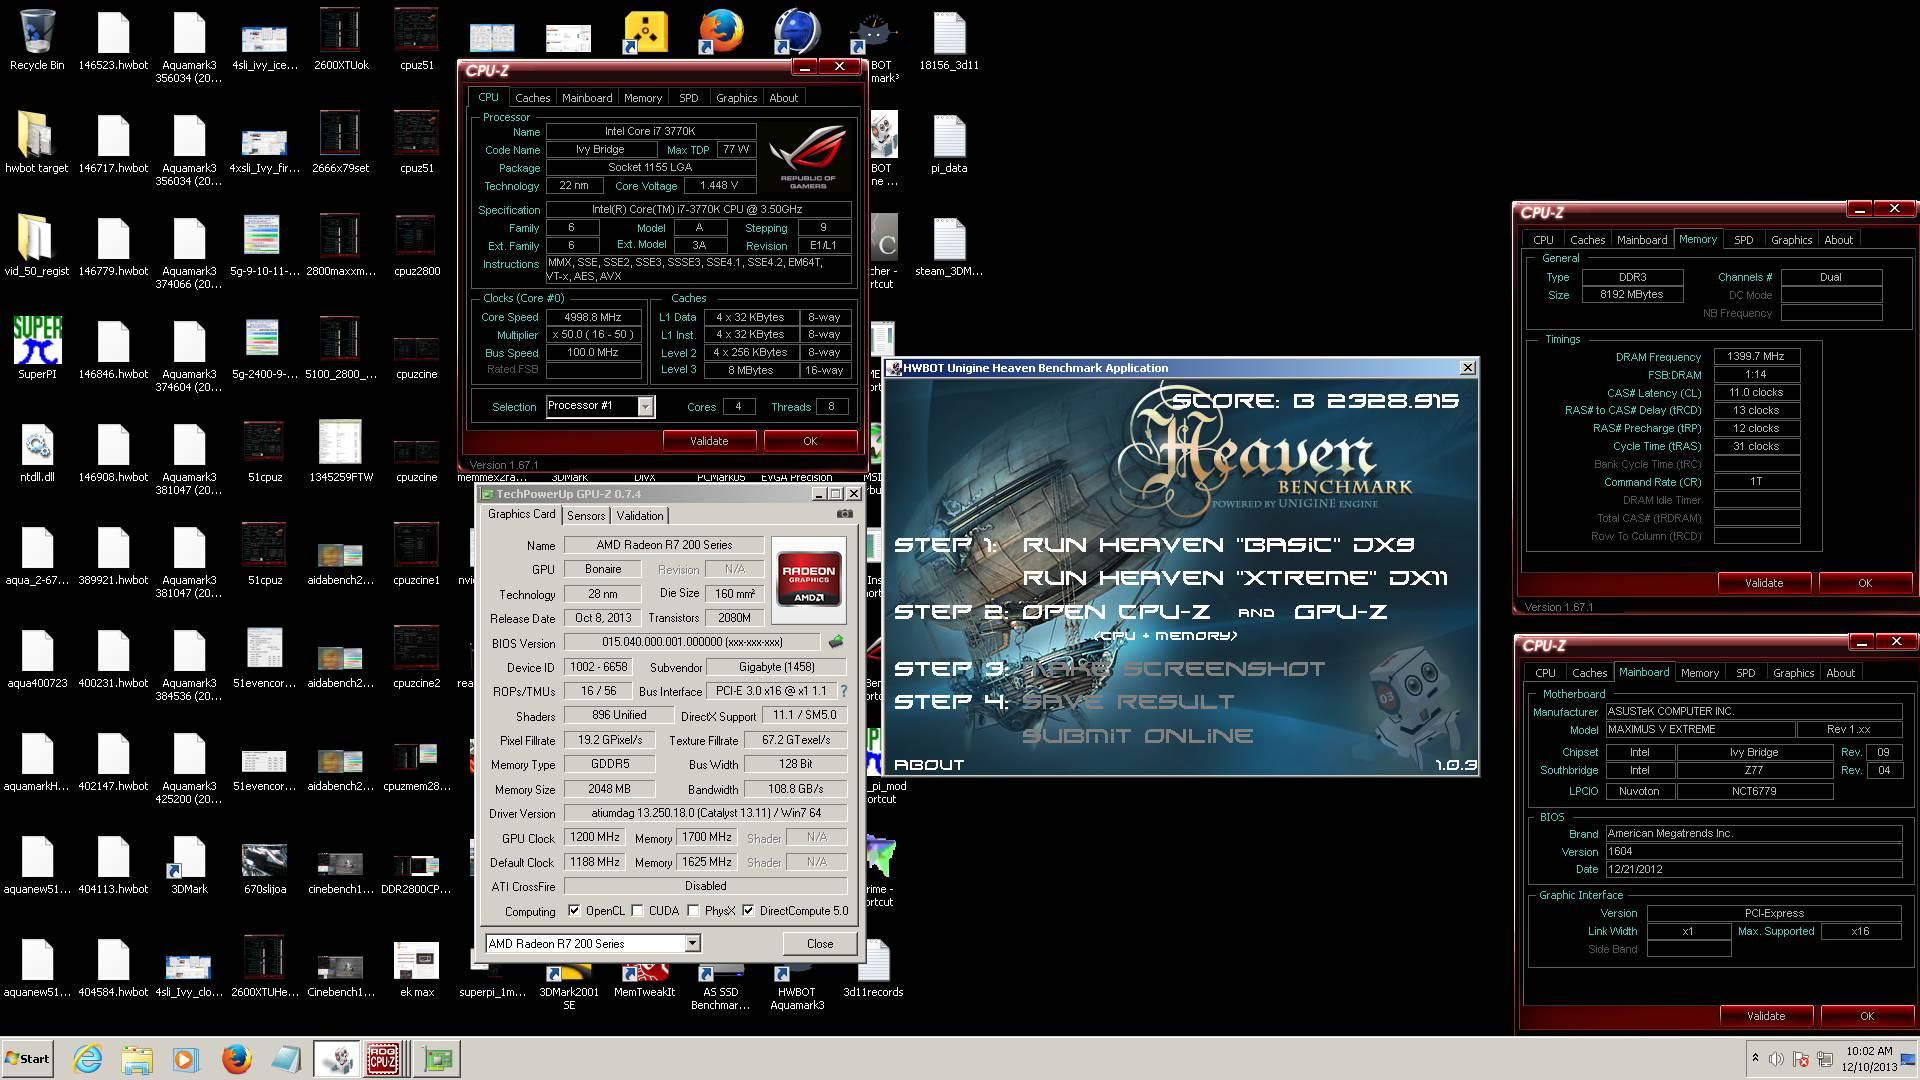Open the 1345259FTW desktop icon
The image size is (1920, 1080).
(x=340, y=450)
